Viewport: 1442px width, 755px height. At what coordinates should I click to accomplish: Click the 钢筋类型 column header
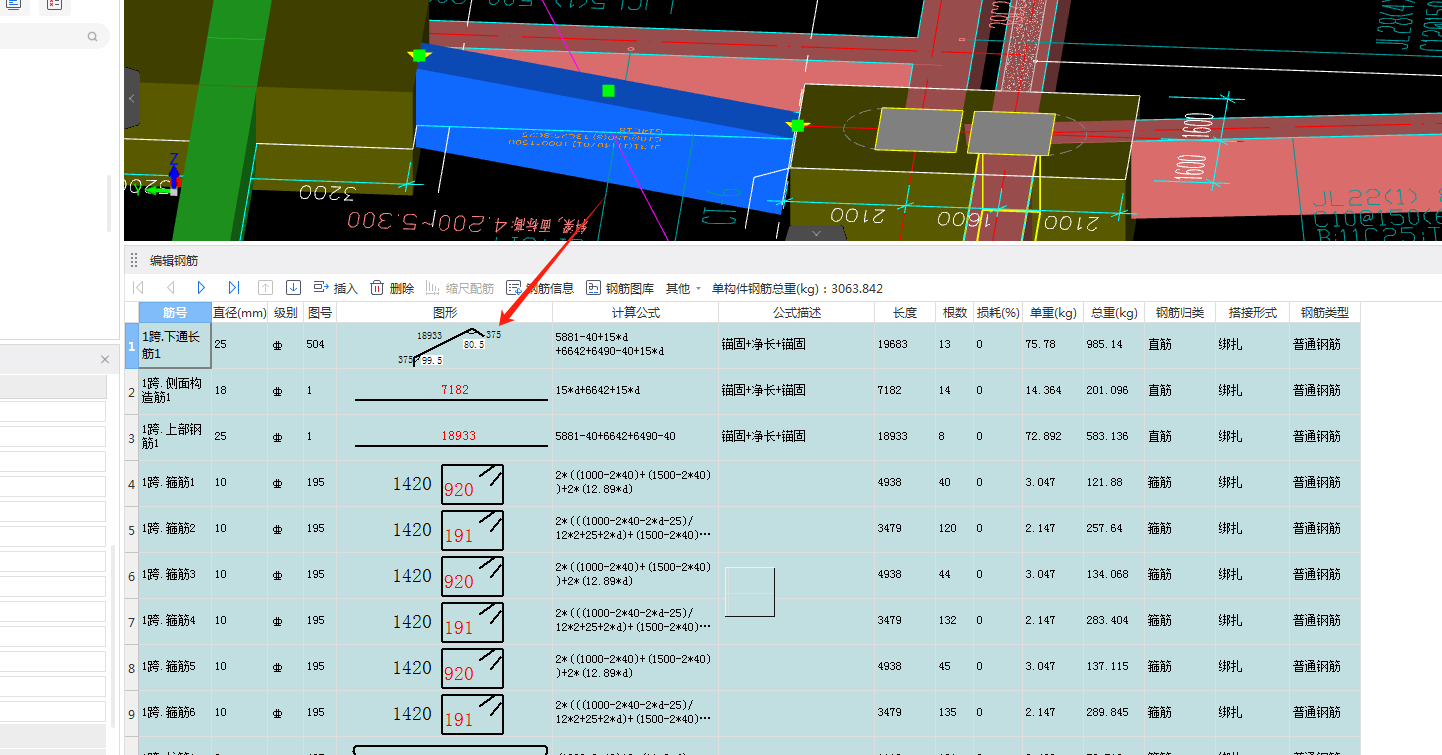[x=1324, y=312]
